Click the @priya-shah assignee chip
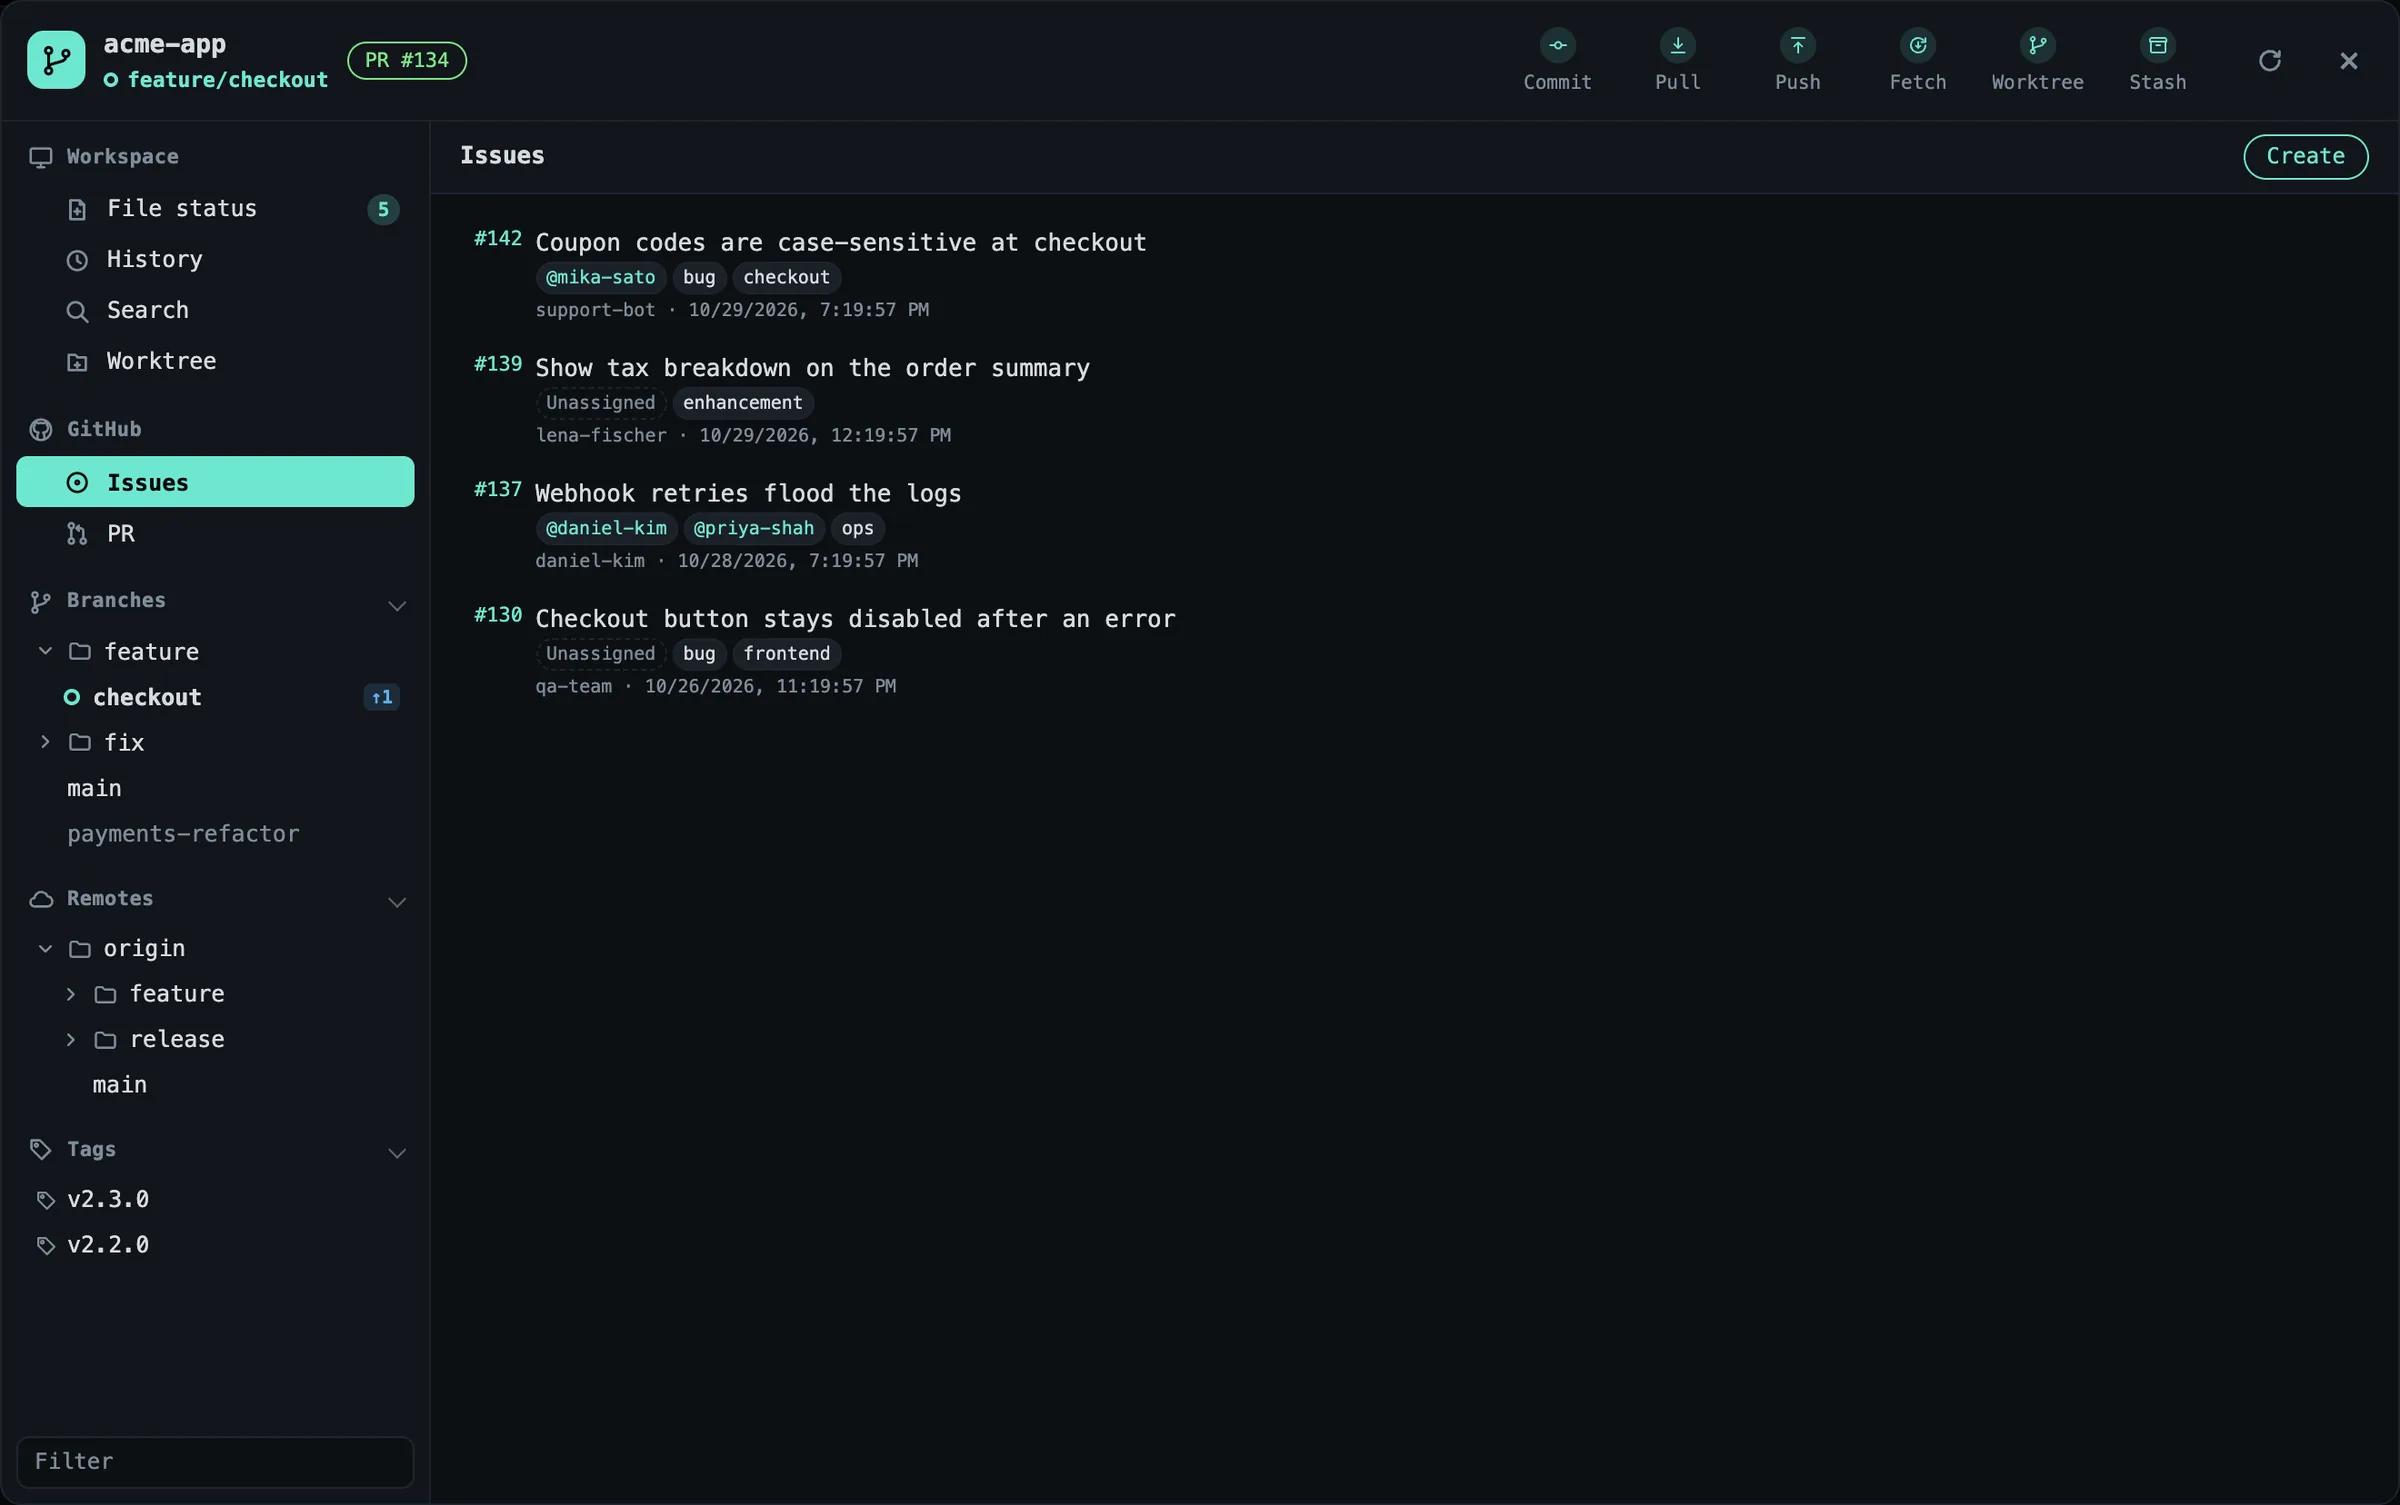 pyautogui.click(x=753, y=528)
